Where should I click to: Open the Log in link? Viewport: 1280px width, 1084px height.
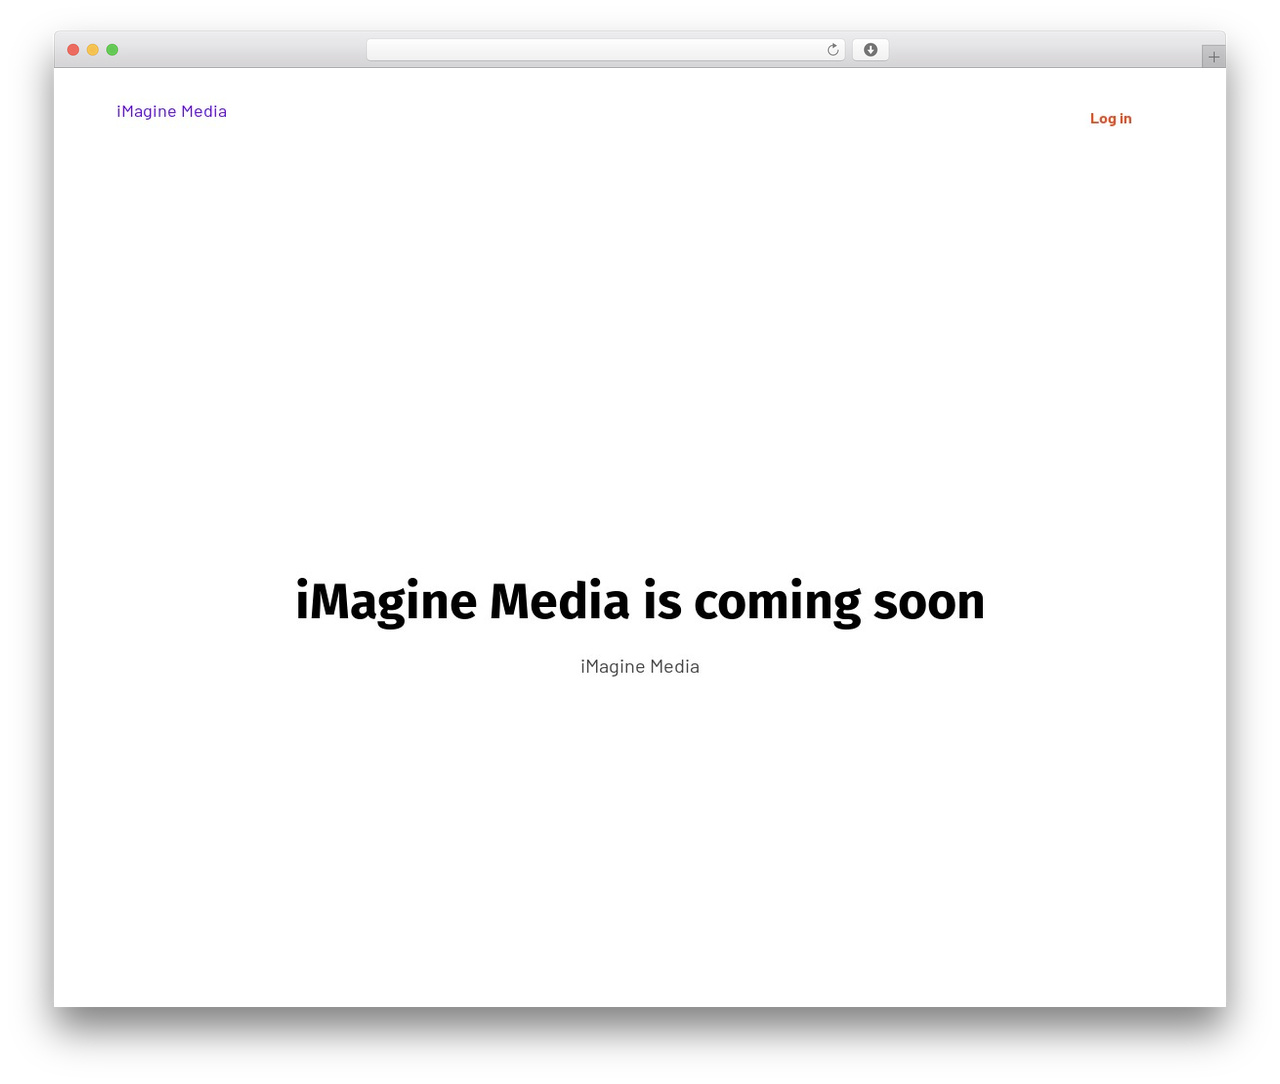(x=1110, y=118)
